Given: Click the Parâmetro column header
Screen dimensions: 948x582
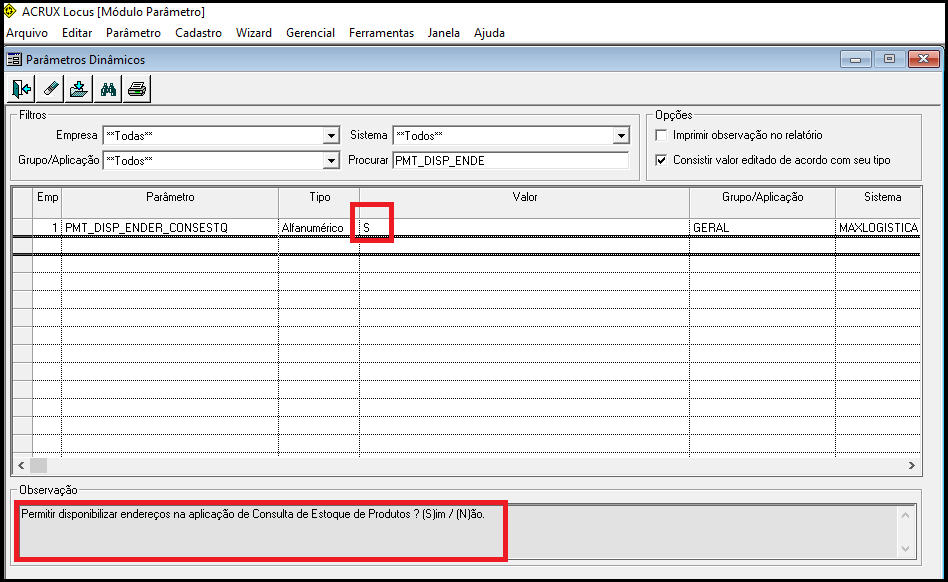Looking at the screenshot, I should point(170,202).
